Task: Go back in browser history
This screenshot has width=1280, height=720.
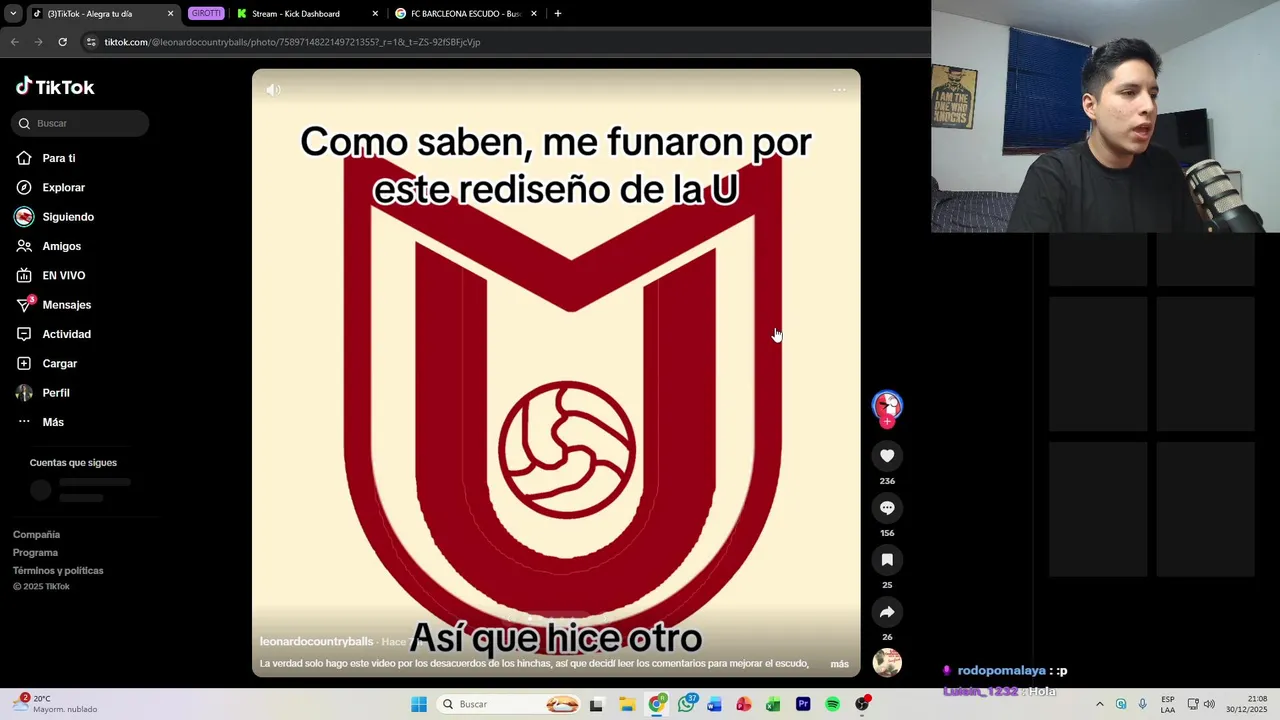Action: (x=14, y=42)
